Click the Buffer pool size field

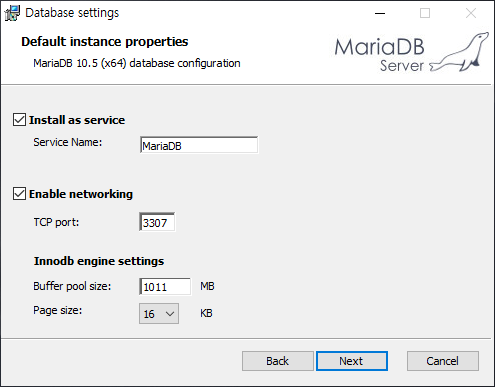tap(165, 286)
